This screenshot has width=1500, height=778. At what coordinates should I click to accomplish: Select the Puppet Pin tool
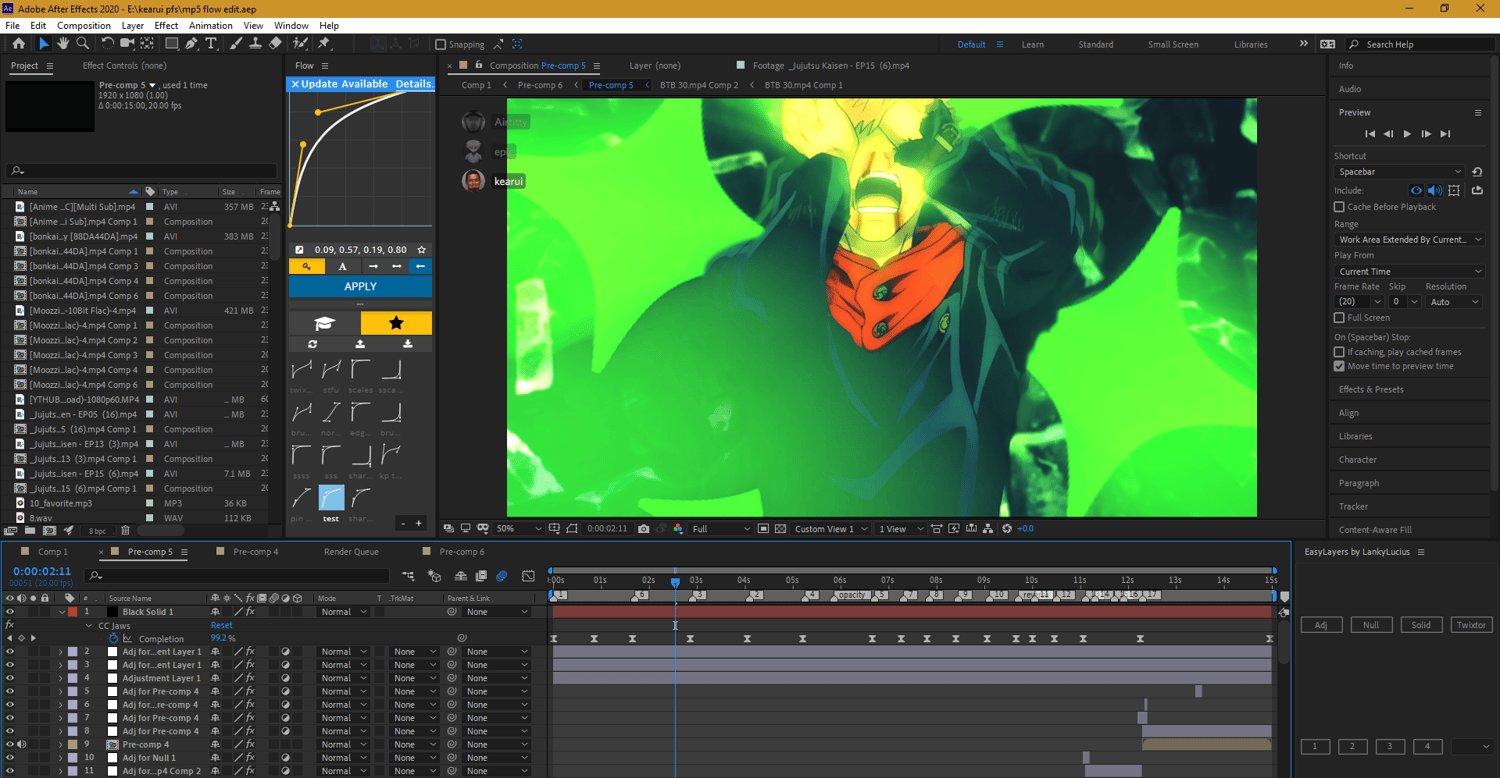324,44
